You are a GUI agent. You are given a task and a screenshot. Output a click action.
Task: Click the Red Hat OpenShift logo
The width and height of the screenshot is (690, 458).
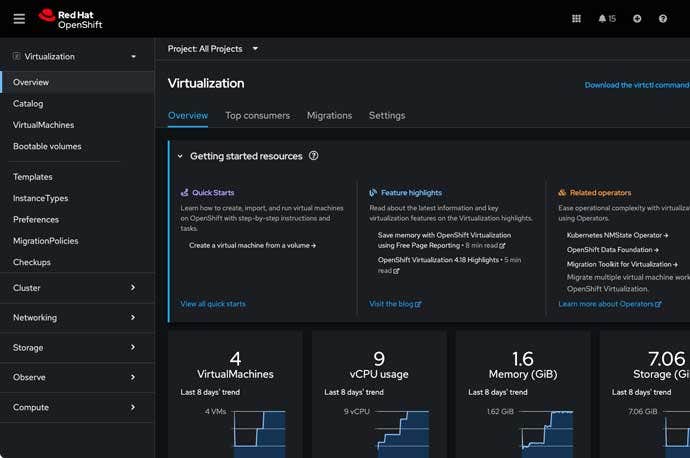[70, 18]
